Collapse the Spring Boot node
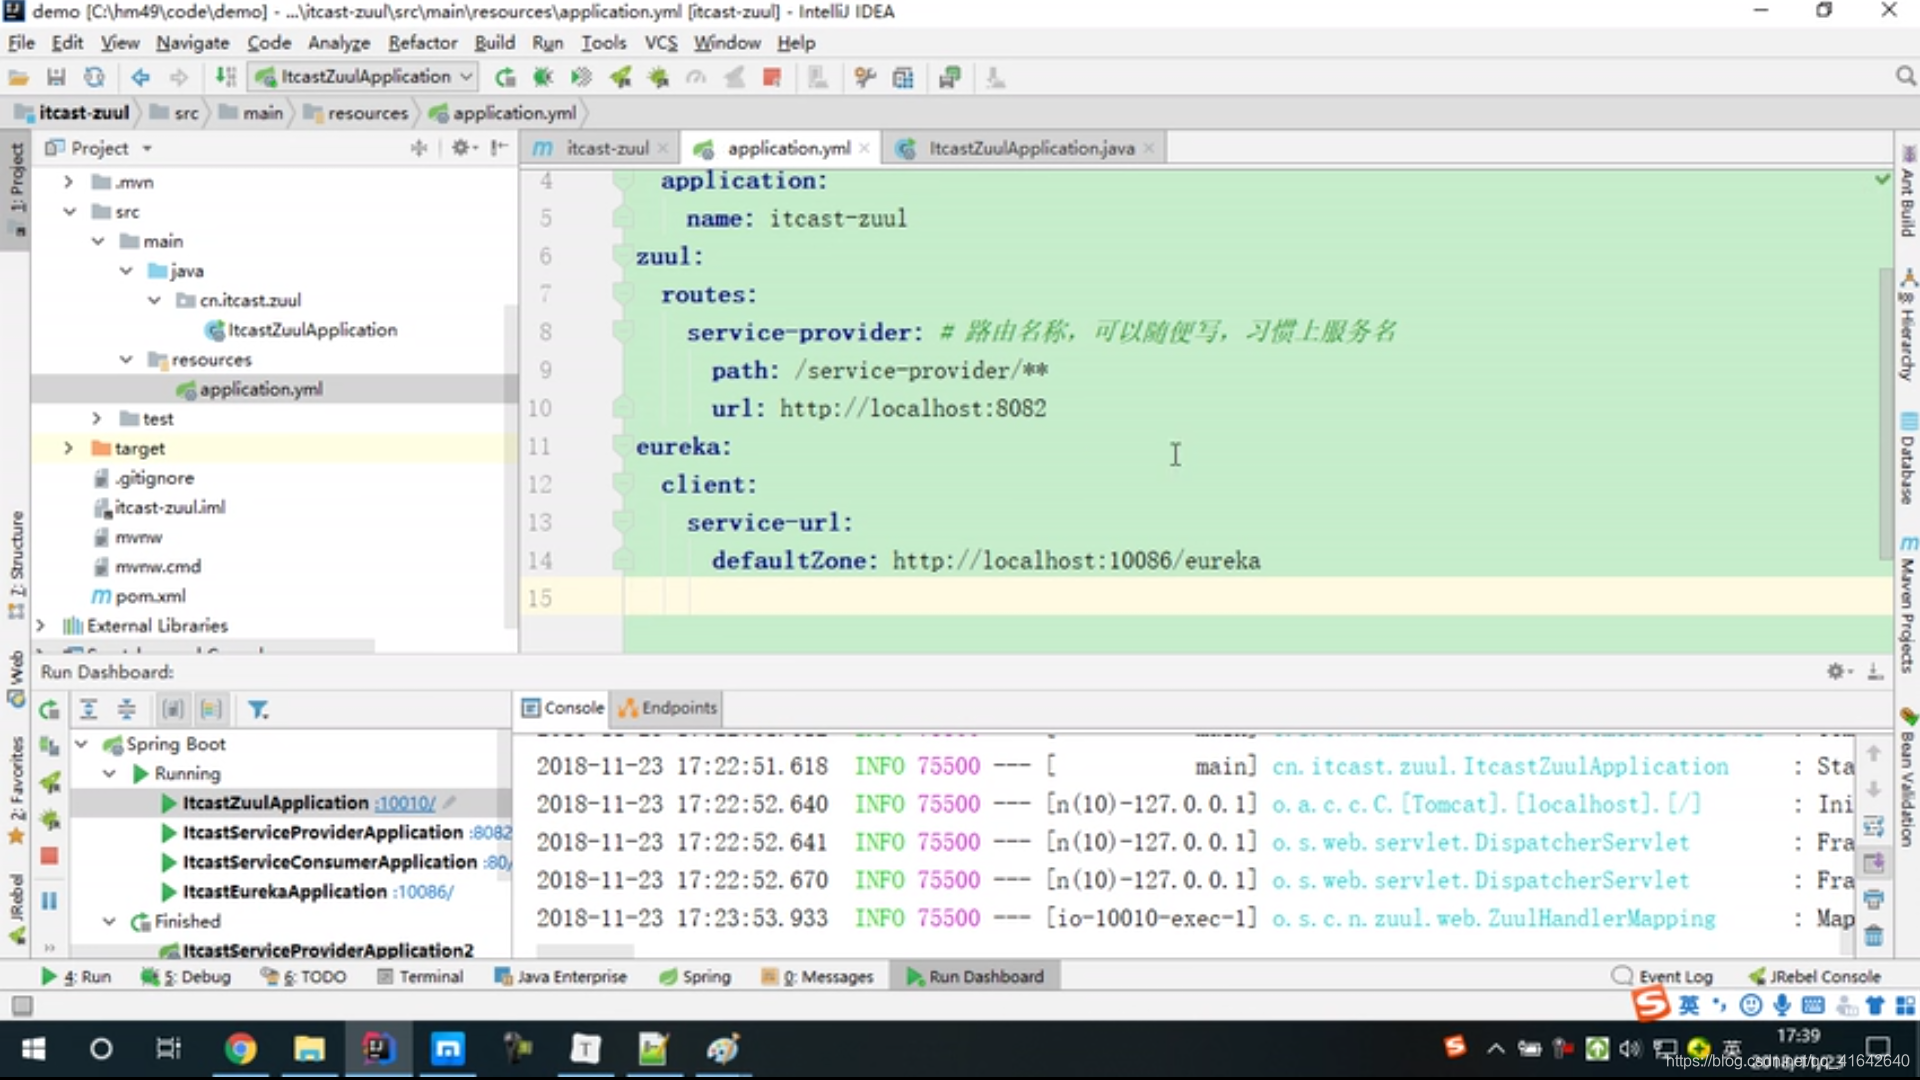Image resolution: width=1920 pixels, height=1080 pixels. pyautogui.click(x=82, y=744)
